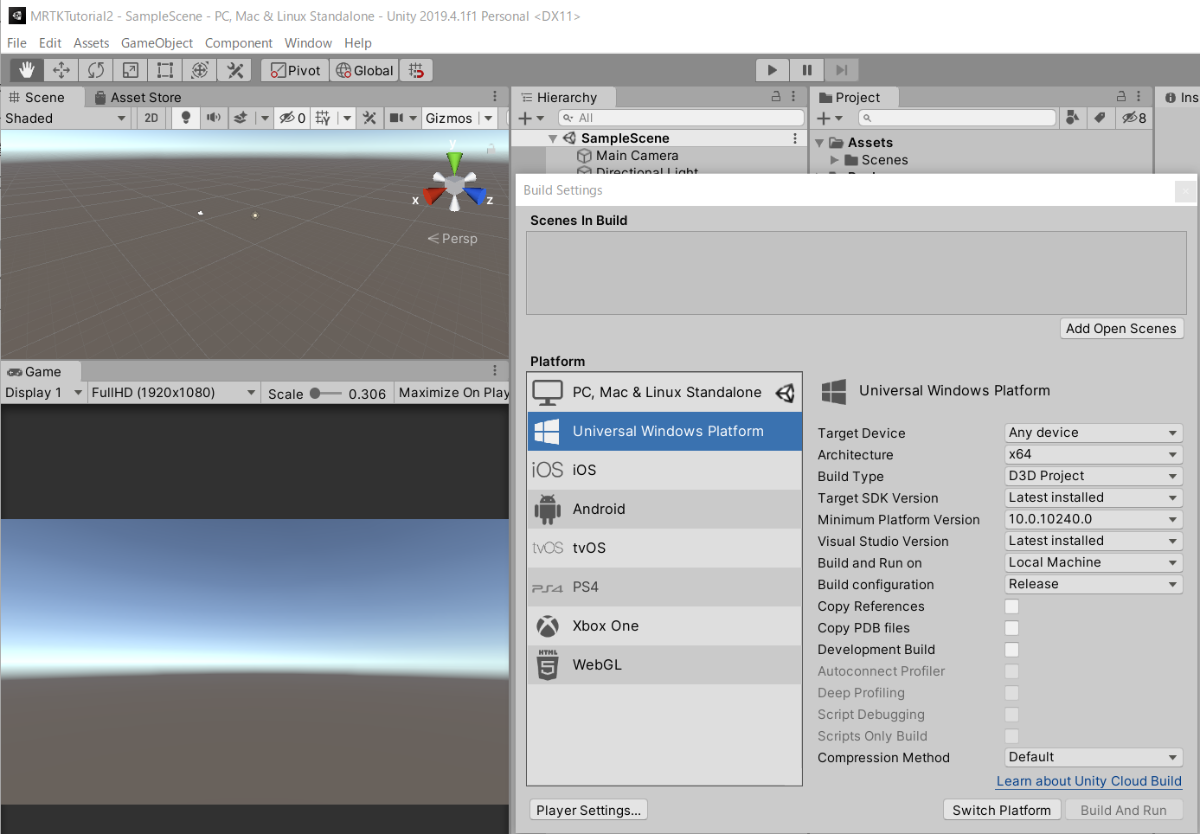Click Switch Platform button

[x=1002, y=810]
